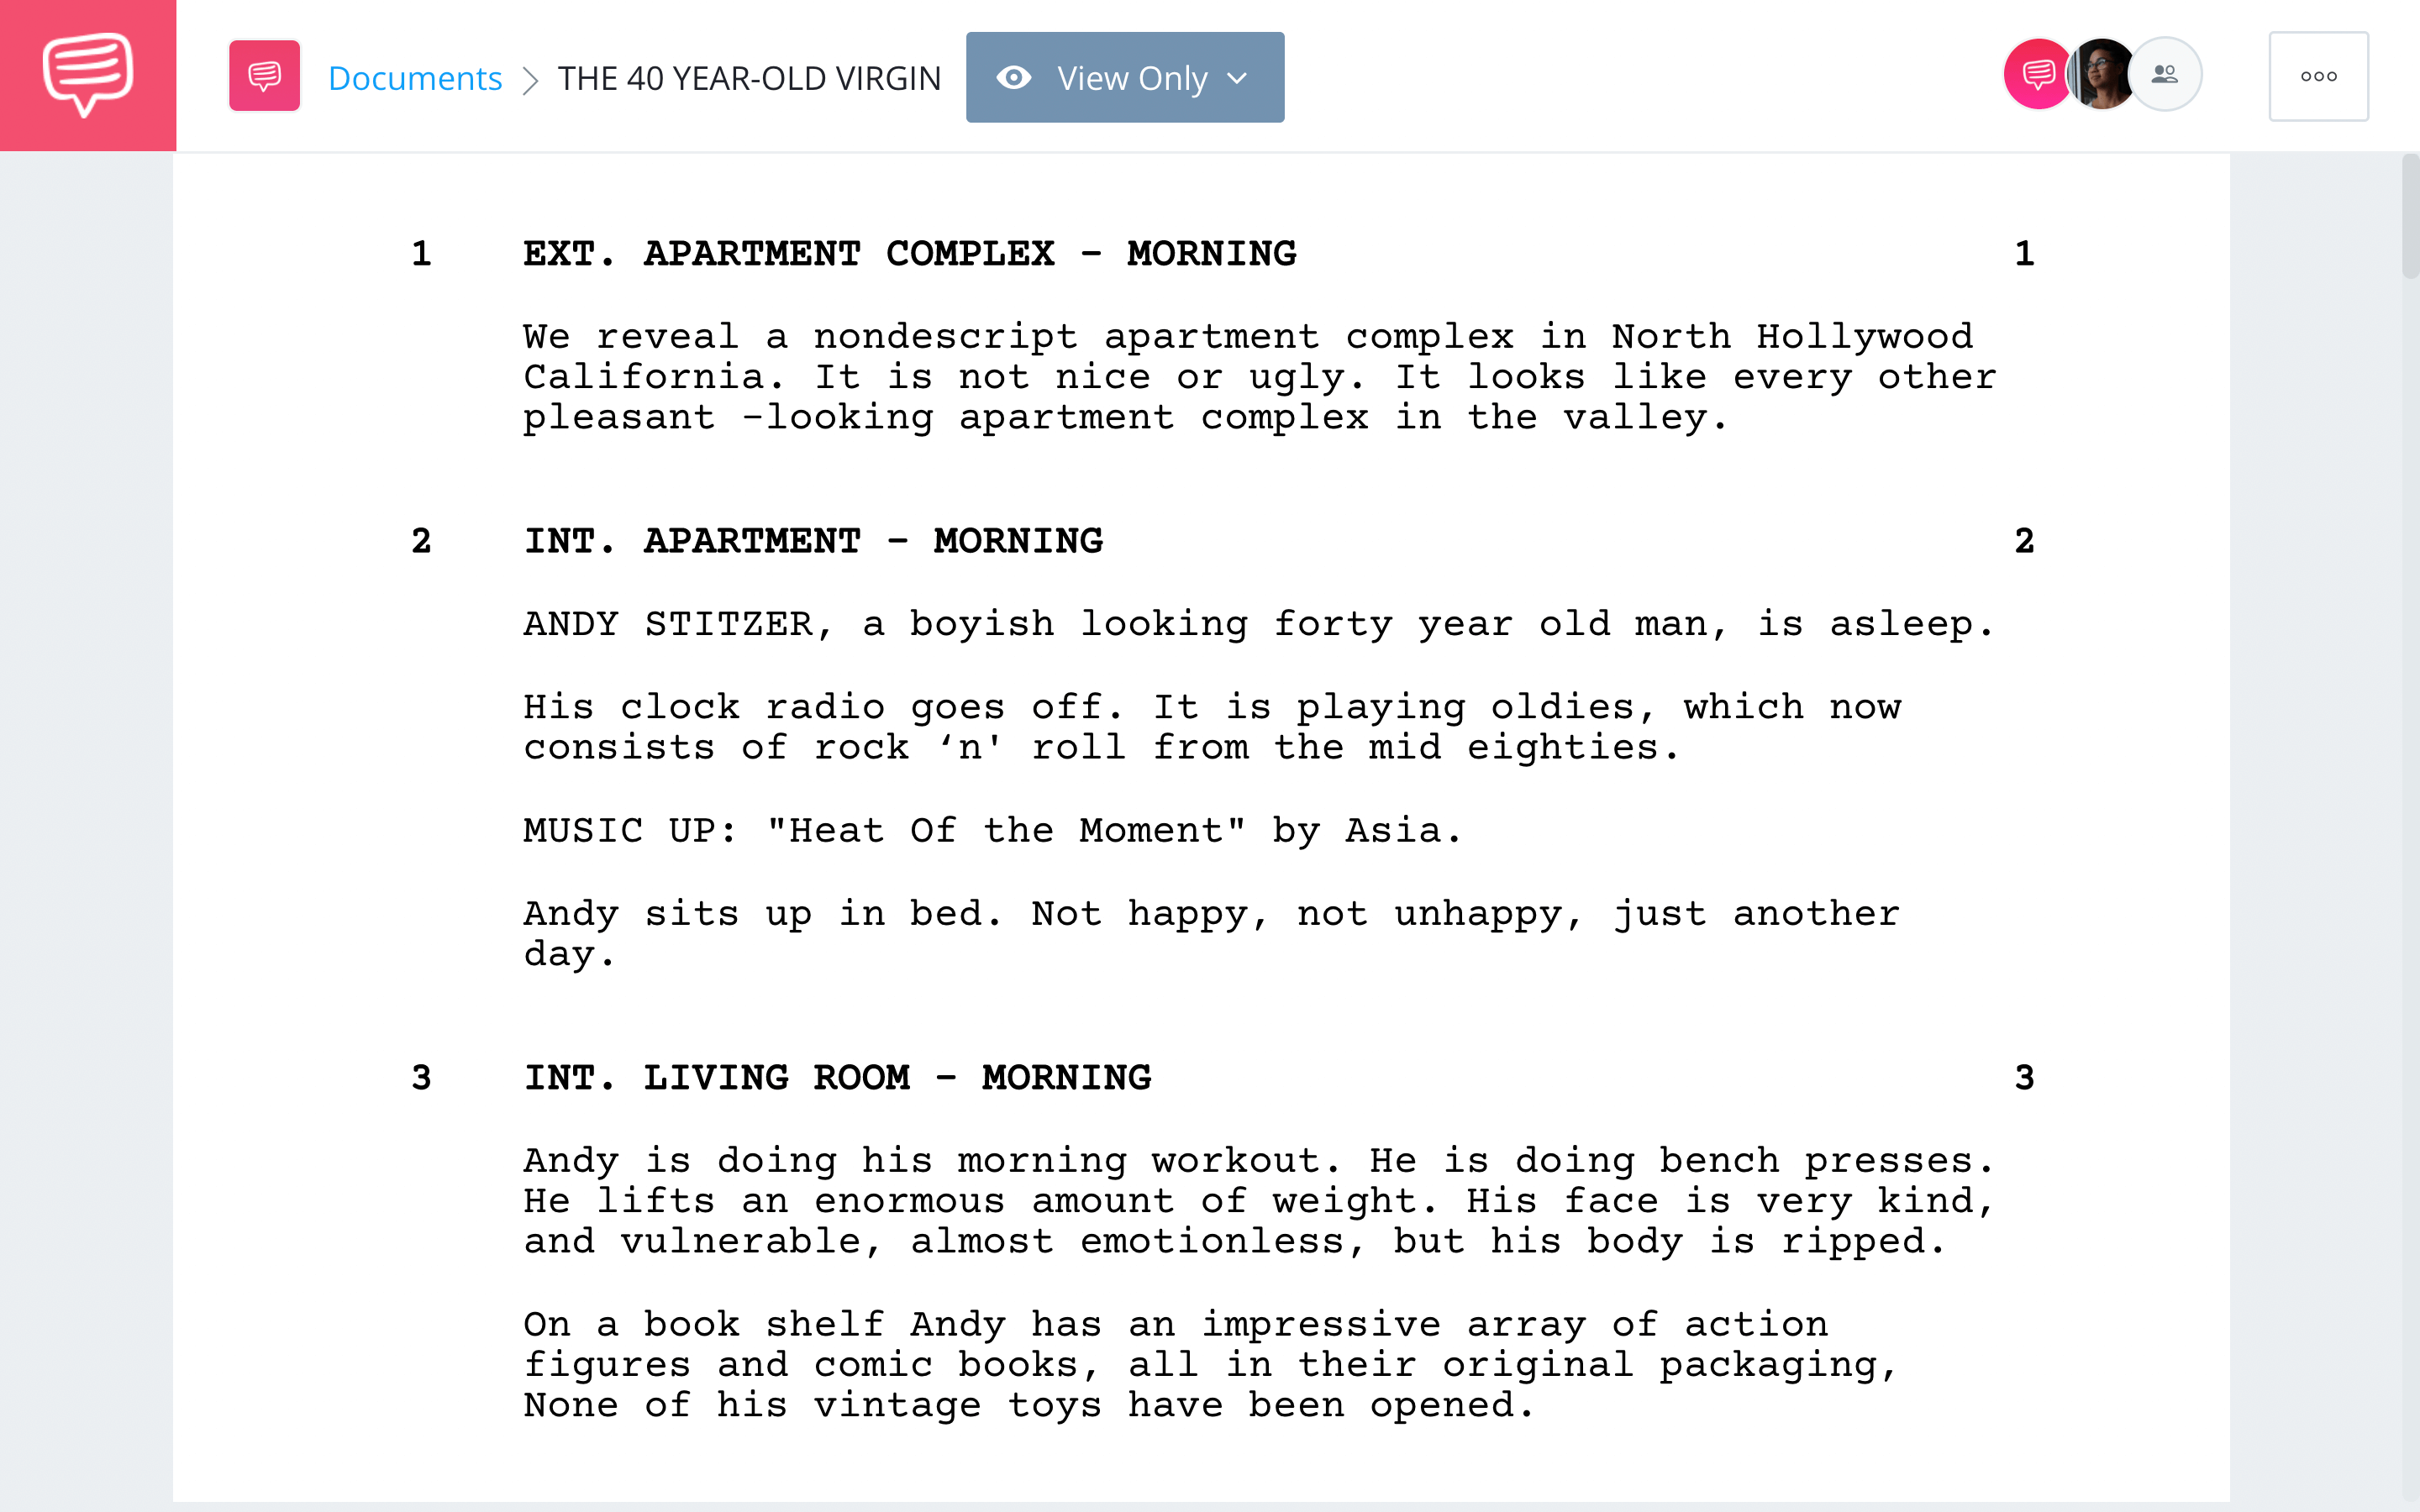Click the pink square document icon left of Documents

pyautogui.click(x=263, y=78)
